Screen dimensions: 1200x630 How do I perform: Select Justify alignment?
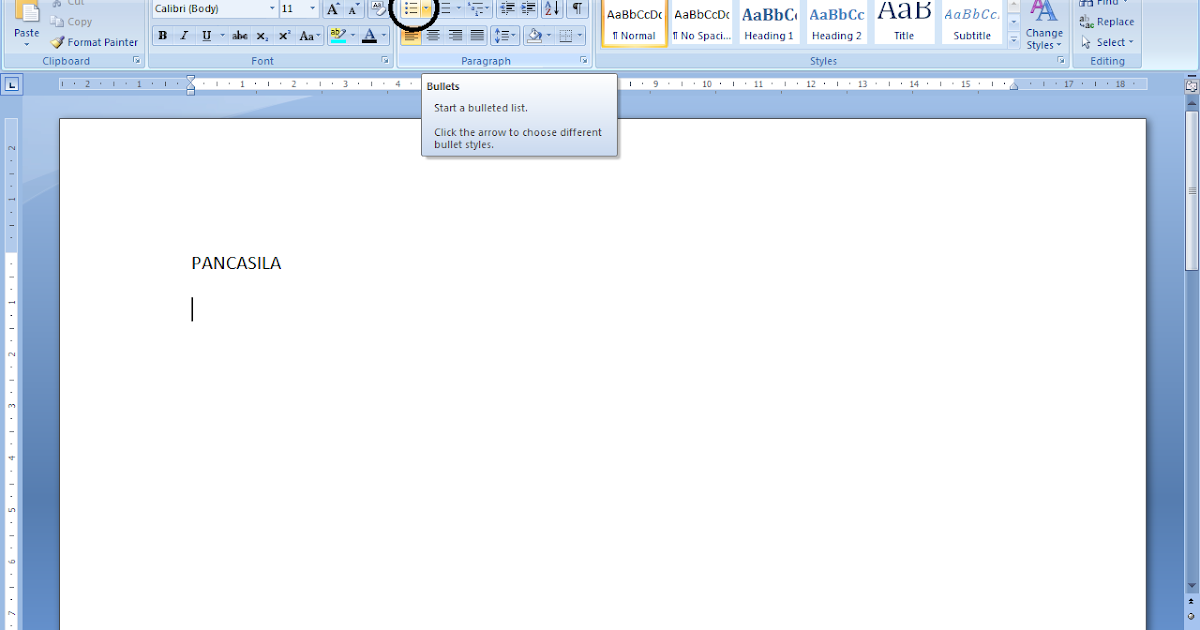pyautogui.click(x=477, y=36)
